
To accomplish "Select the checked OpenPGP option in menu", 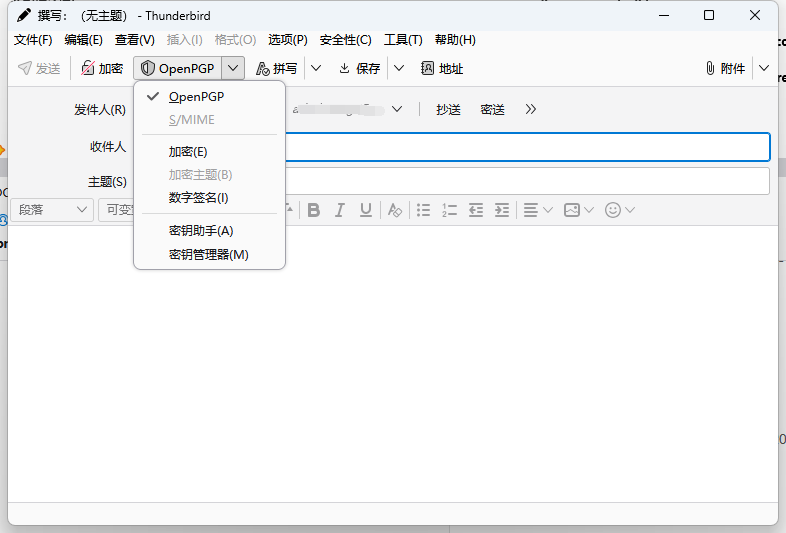I will (x=196, y=96).
